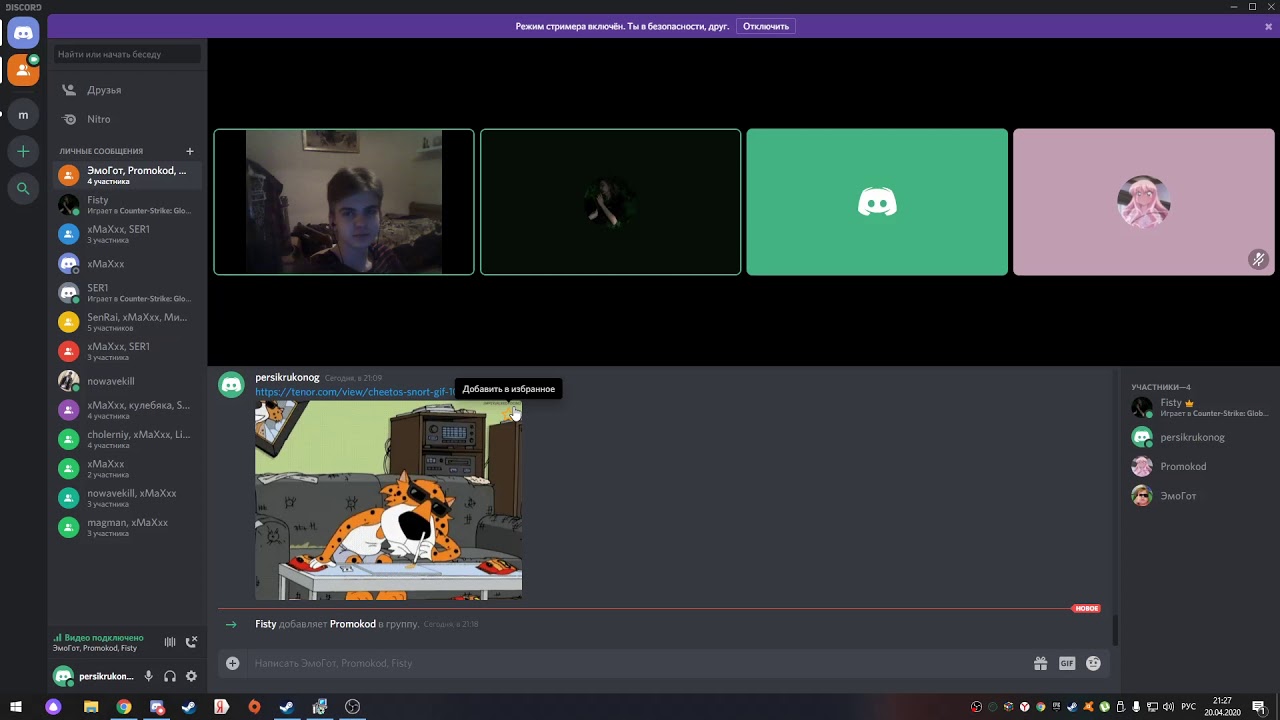The height and width of the screenshot is (720, 1280).
Task: Open the tenor.com cheetos-snort link
Action: (x=355, y=392)
